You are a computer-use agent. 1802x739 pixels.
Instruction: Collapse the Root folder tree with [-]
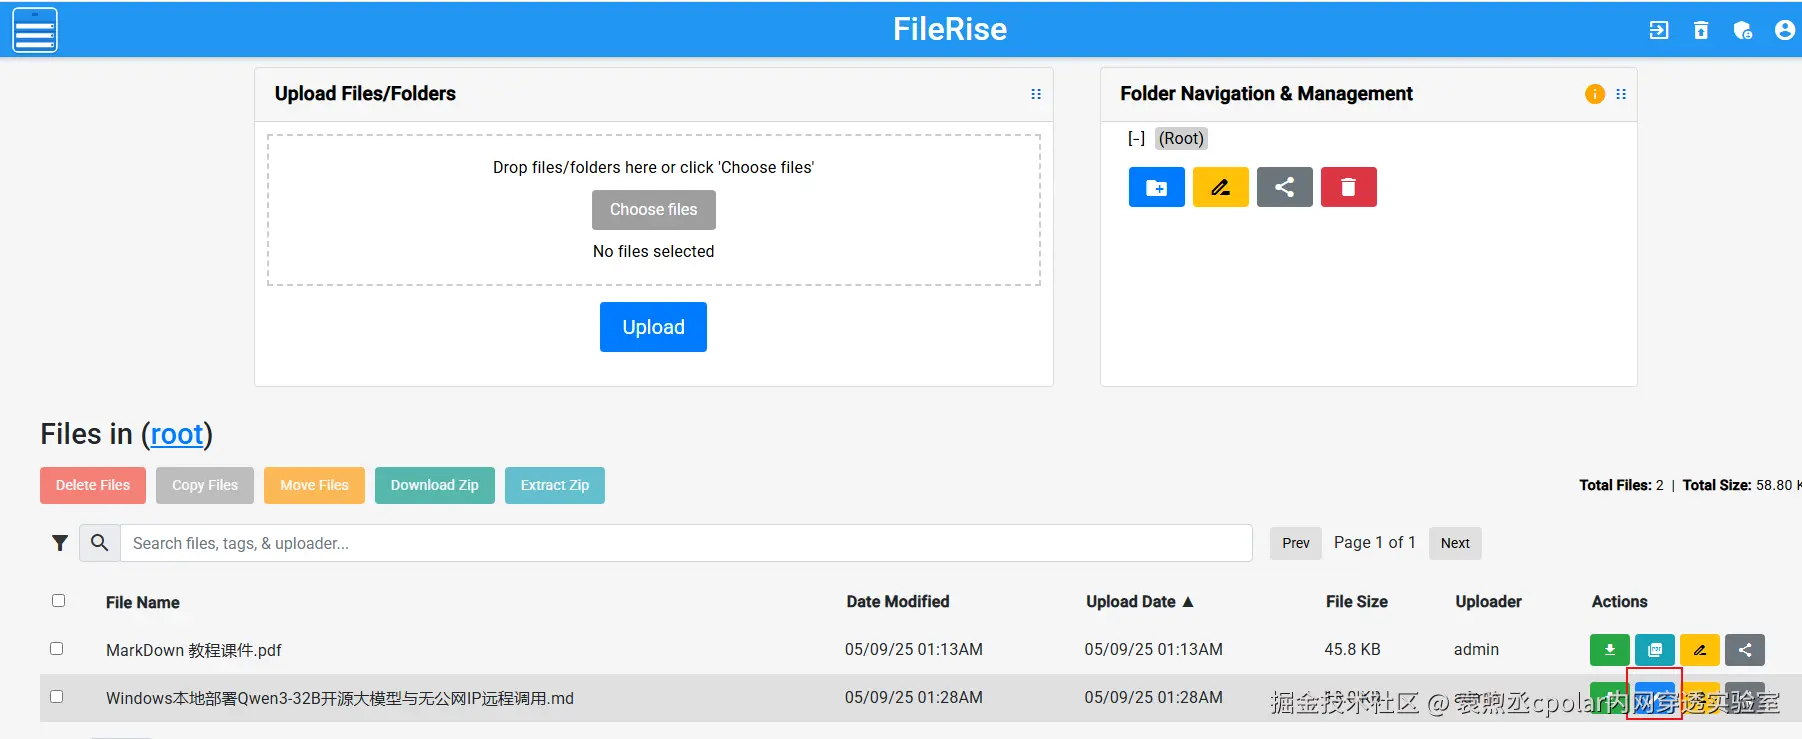1136,139
